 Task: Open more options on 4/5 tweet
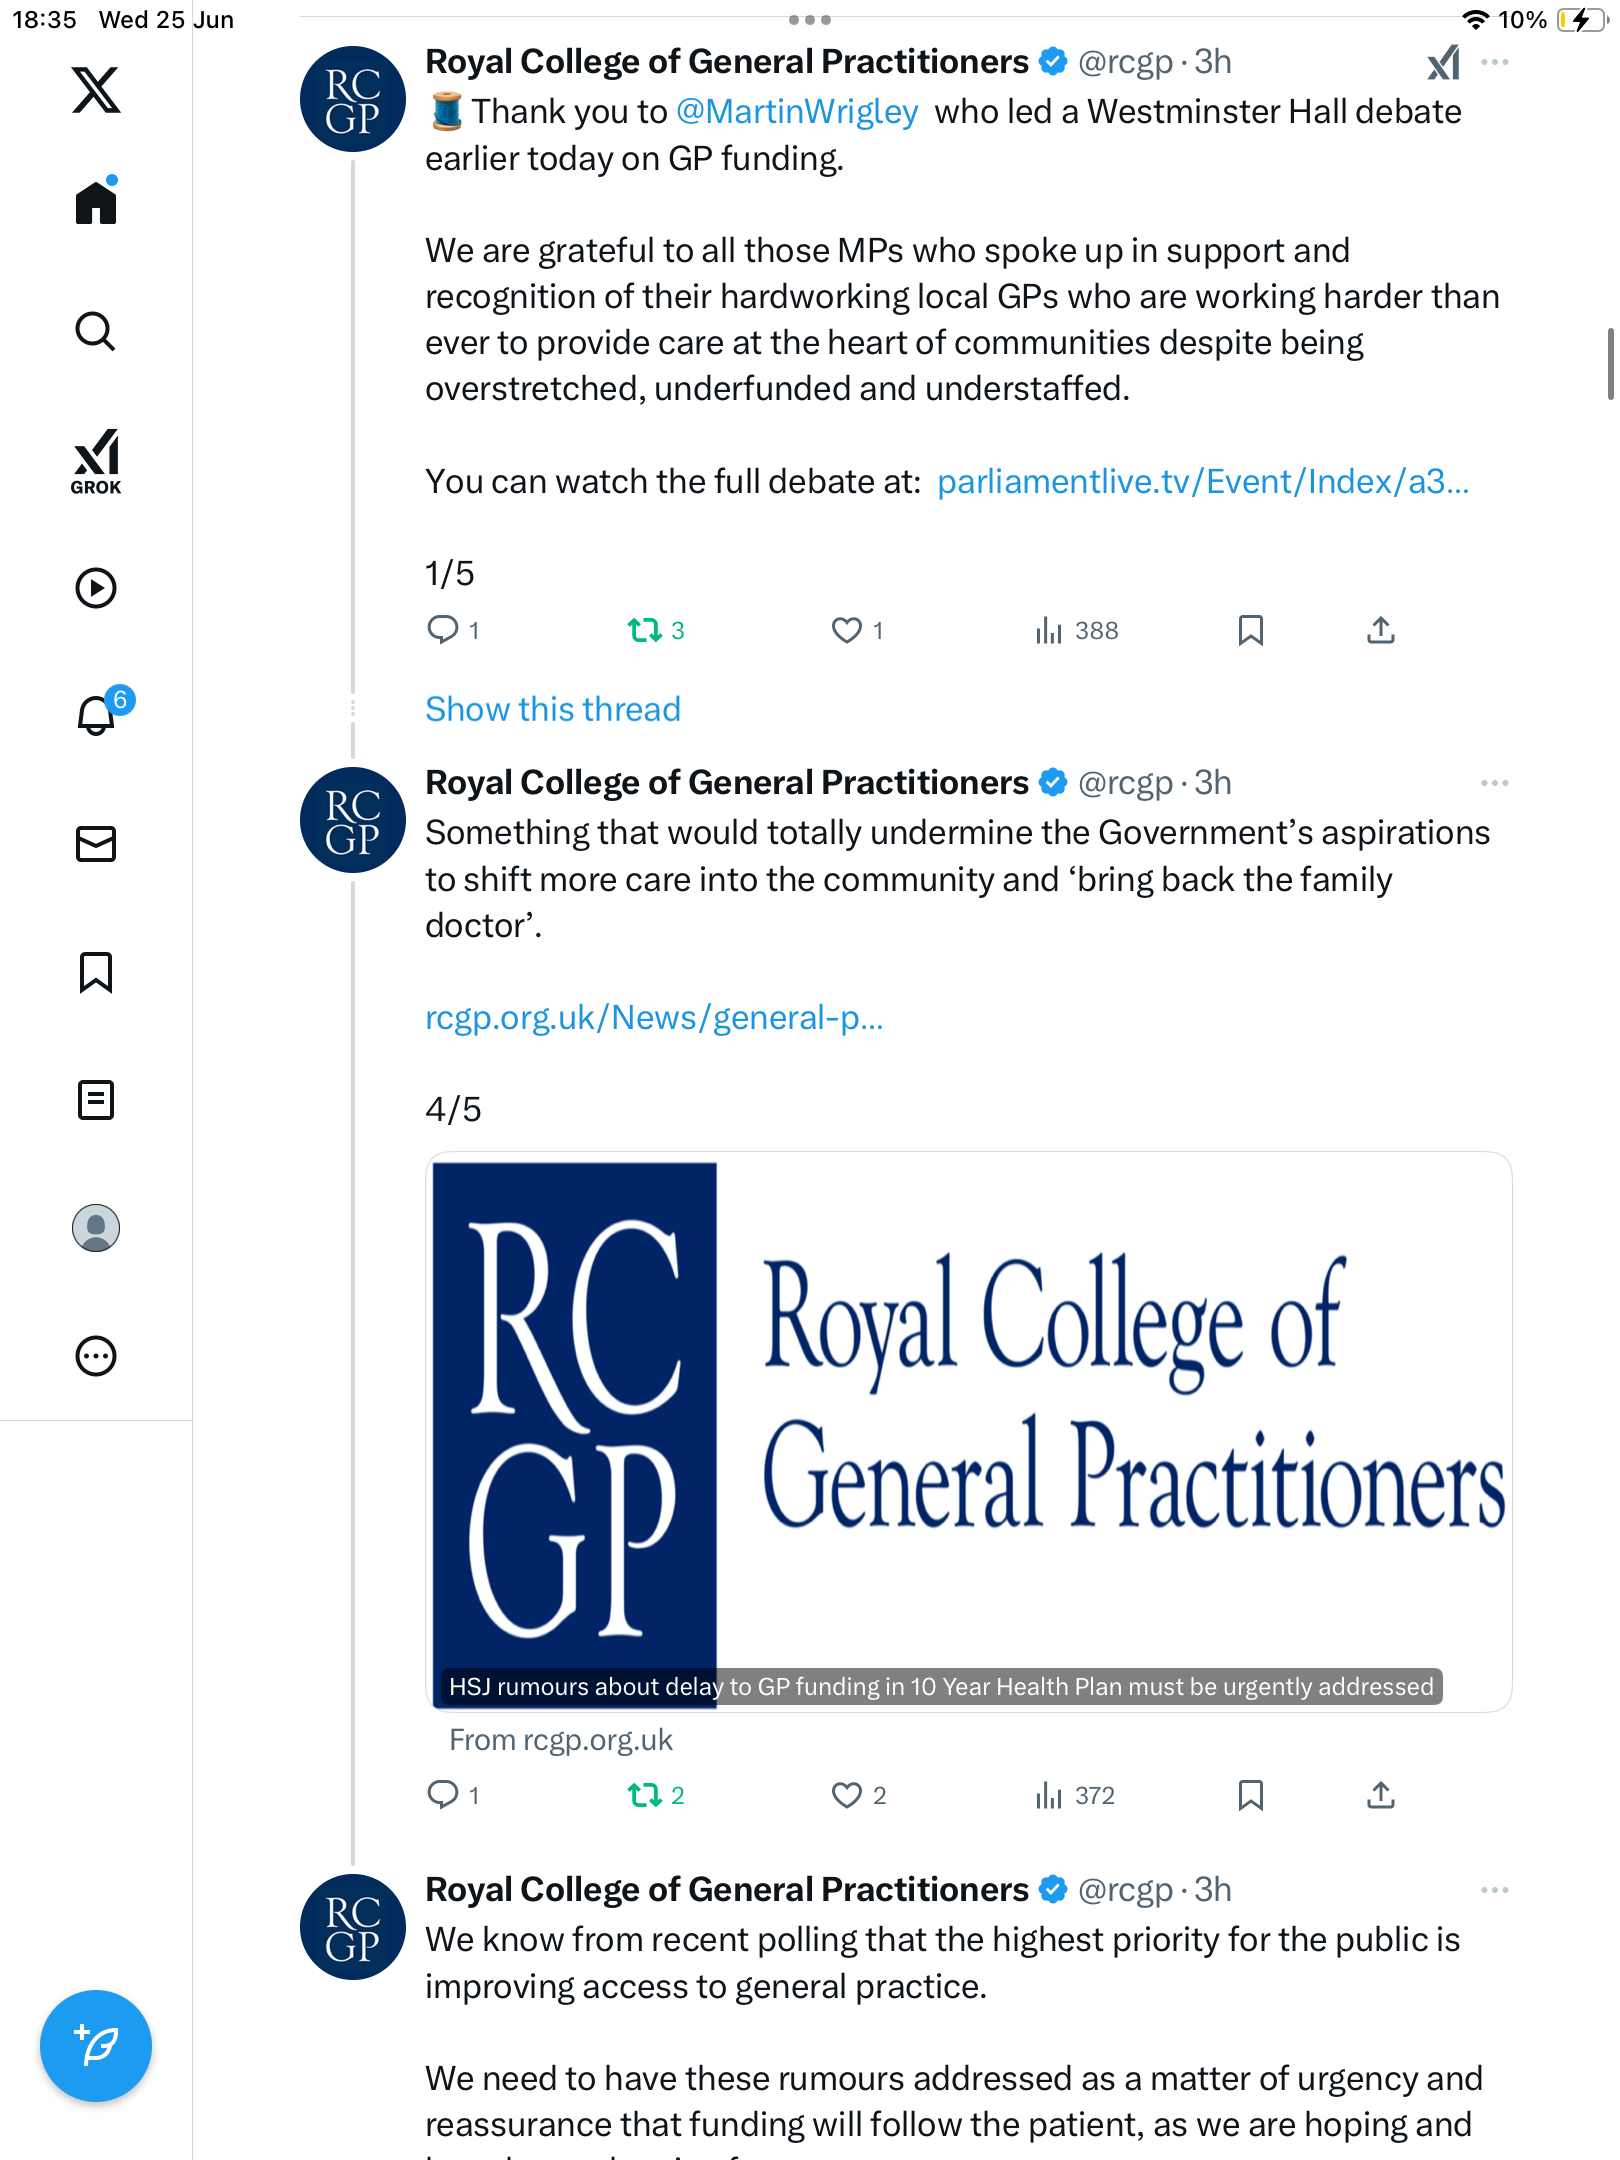tap(1495, 783)
